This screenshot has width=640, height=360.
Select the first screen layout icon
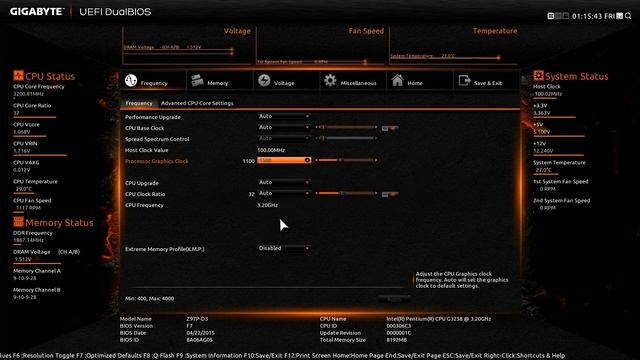pos(551,16)
